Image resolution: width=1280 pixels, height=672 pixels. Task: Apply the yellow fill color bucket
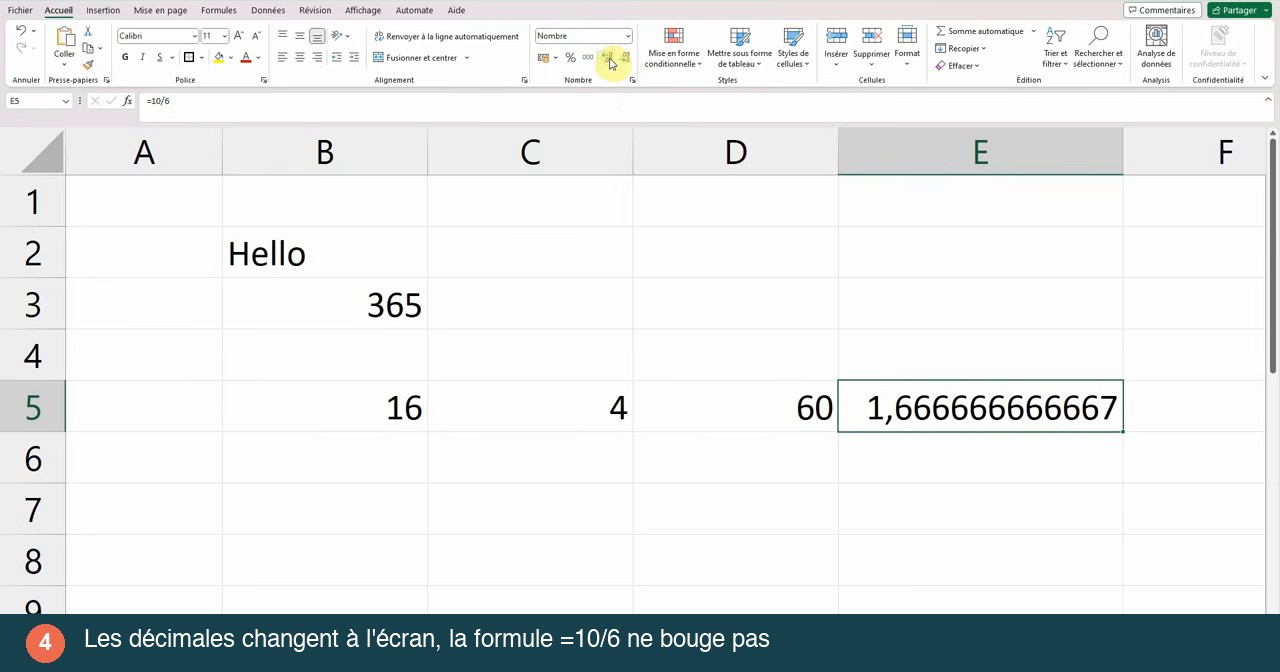pyautogui.click(x=218, y=58)
